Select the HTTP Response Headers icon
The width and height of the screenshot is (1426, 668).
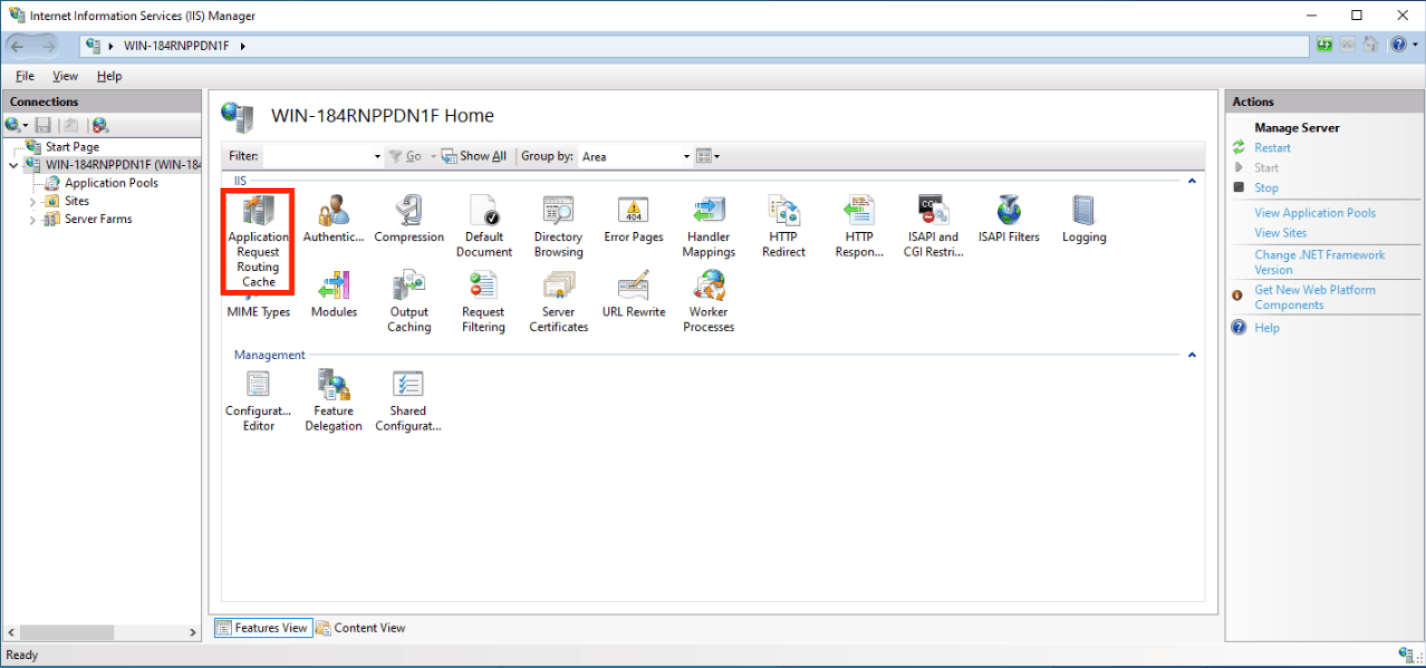tap(859, 227)
